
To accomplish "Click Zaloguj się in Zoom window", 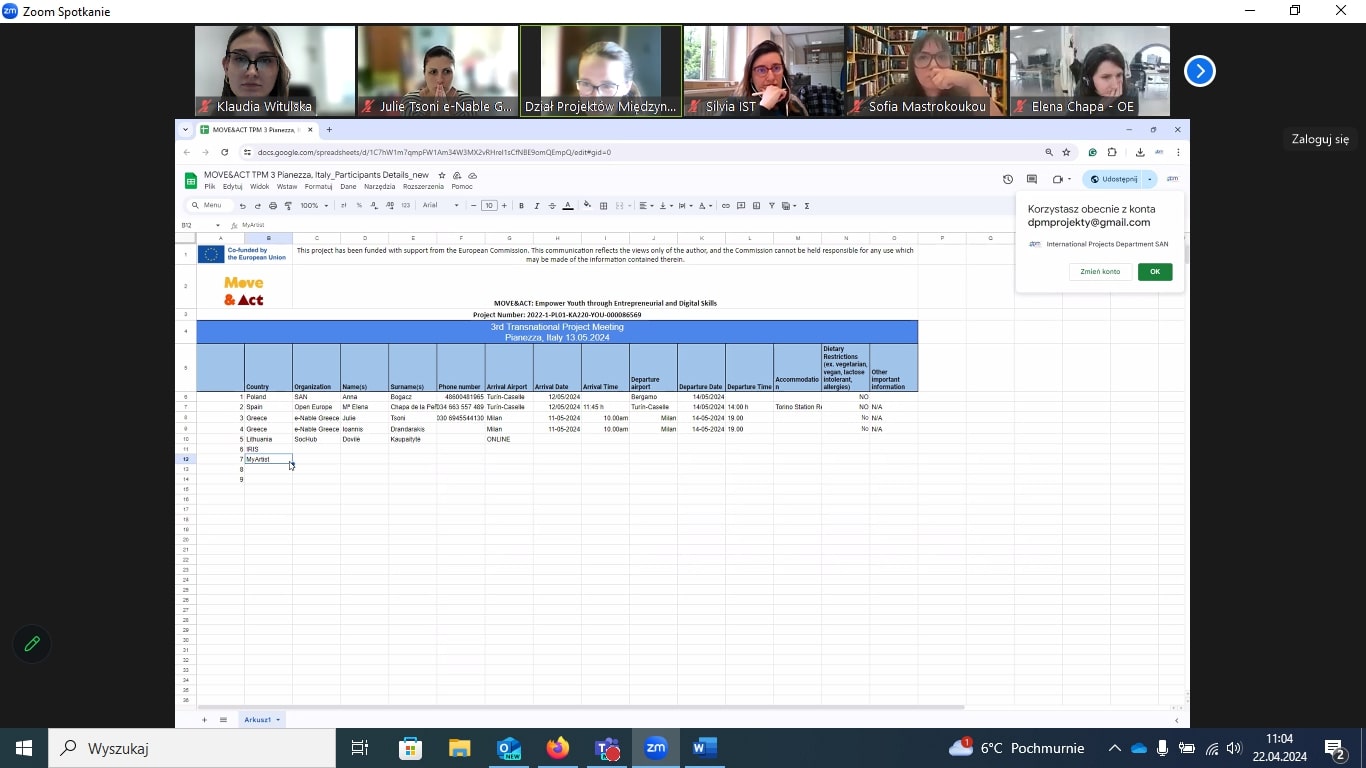I will pyautogui.click(x=1320, y=140).
